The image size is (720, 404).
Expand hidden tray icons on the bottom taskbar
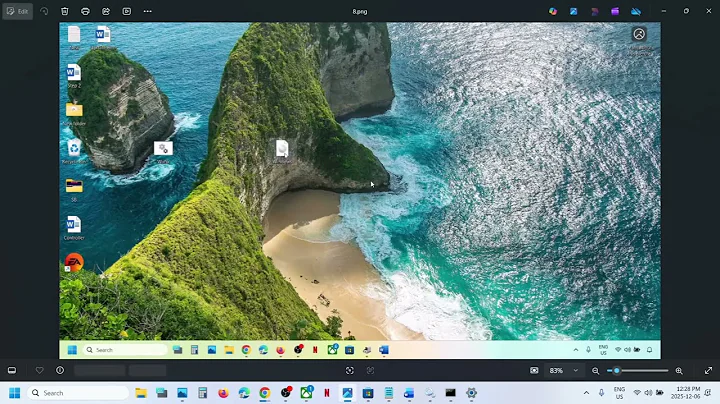pos(586,393)
